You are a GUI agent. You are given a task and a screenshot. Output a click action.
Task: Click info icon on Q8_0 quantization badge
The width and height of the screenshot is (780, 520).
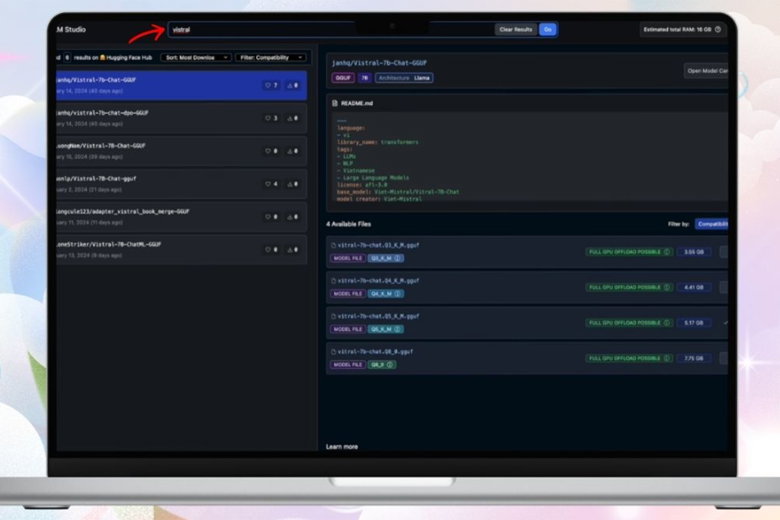pyautogui.click(x=390, y=365)
